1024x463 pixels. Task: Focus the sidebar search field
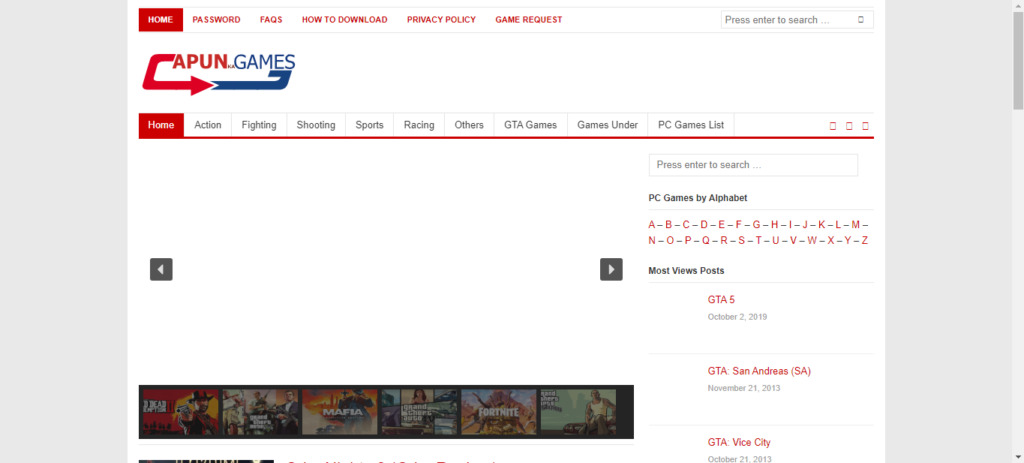click(x=753, y=165)
